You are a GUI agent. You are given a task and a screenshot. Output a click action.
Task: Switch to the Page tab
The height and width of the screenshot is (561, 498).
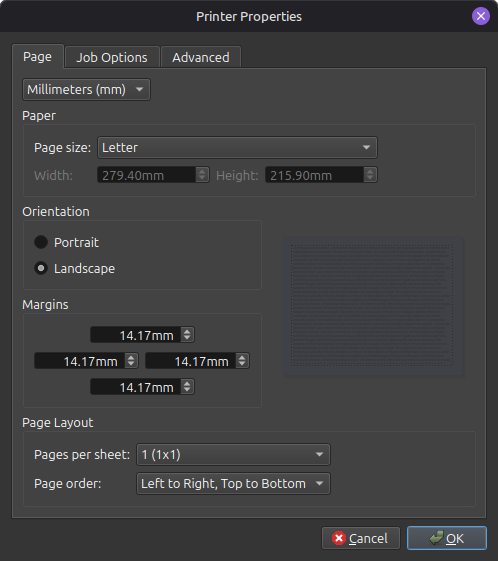(x=38, y=57)
